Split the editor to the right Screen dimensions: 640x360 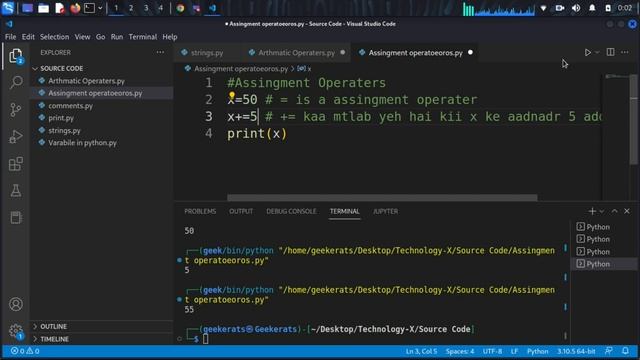pyautogui.click(x=610, y=52)
